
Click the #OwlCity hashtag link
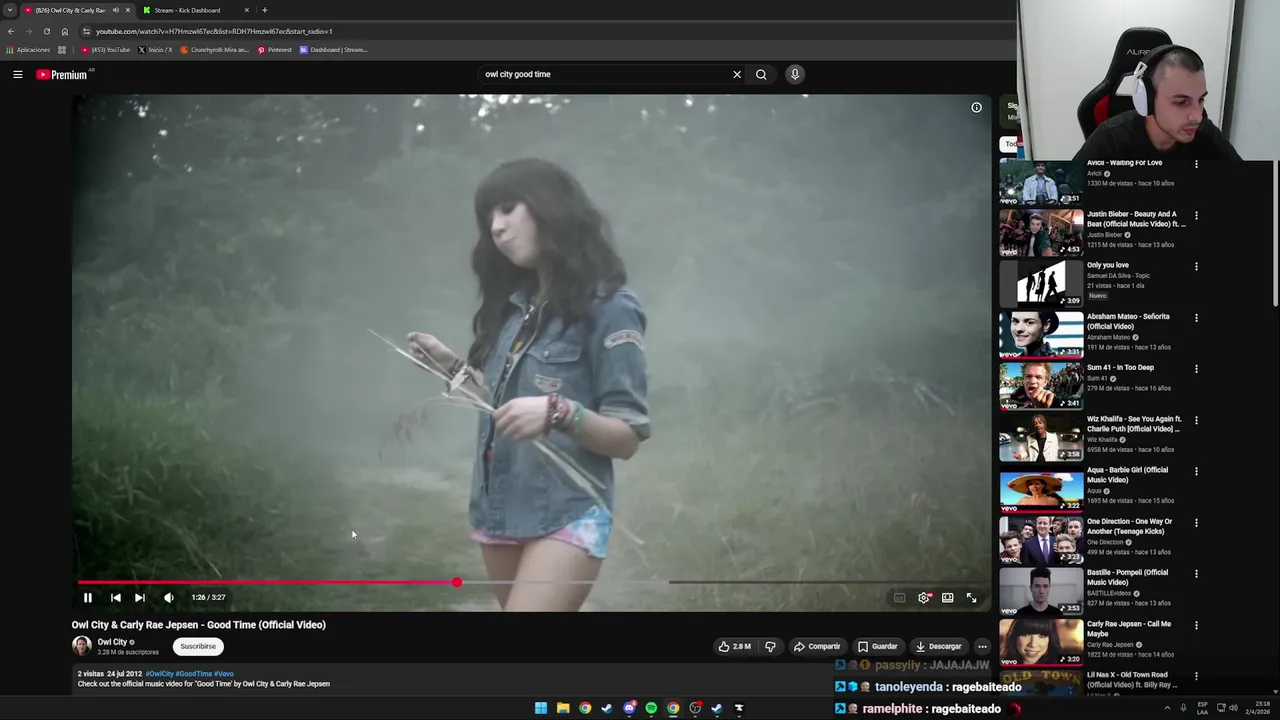click(x=159, y=674)
